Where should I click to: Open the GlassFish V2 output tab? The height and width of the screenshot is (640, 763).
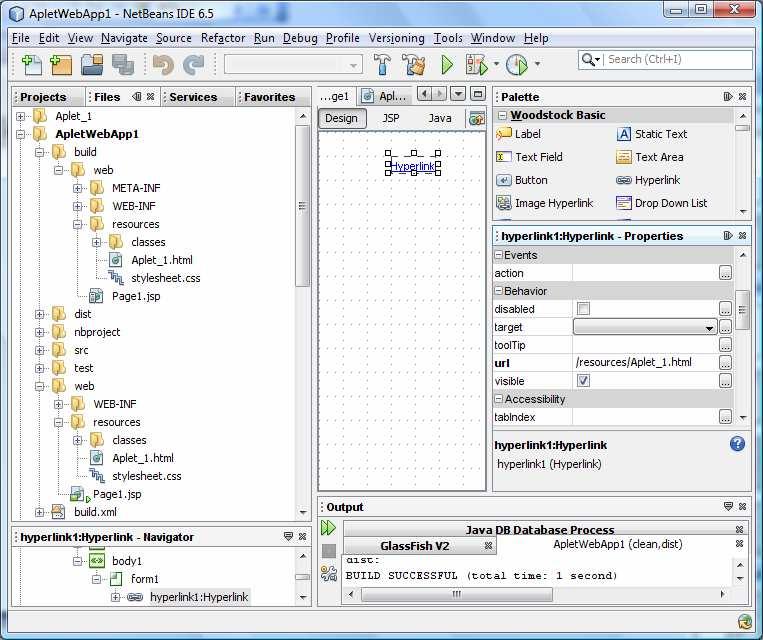pyautogui.click(x=414, y=546)
